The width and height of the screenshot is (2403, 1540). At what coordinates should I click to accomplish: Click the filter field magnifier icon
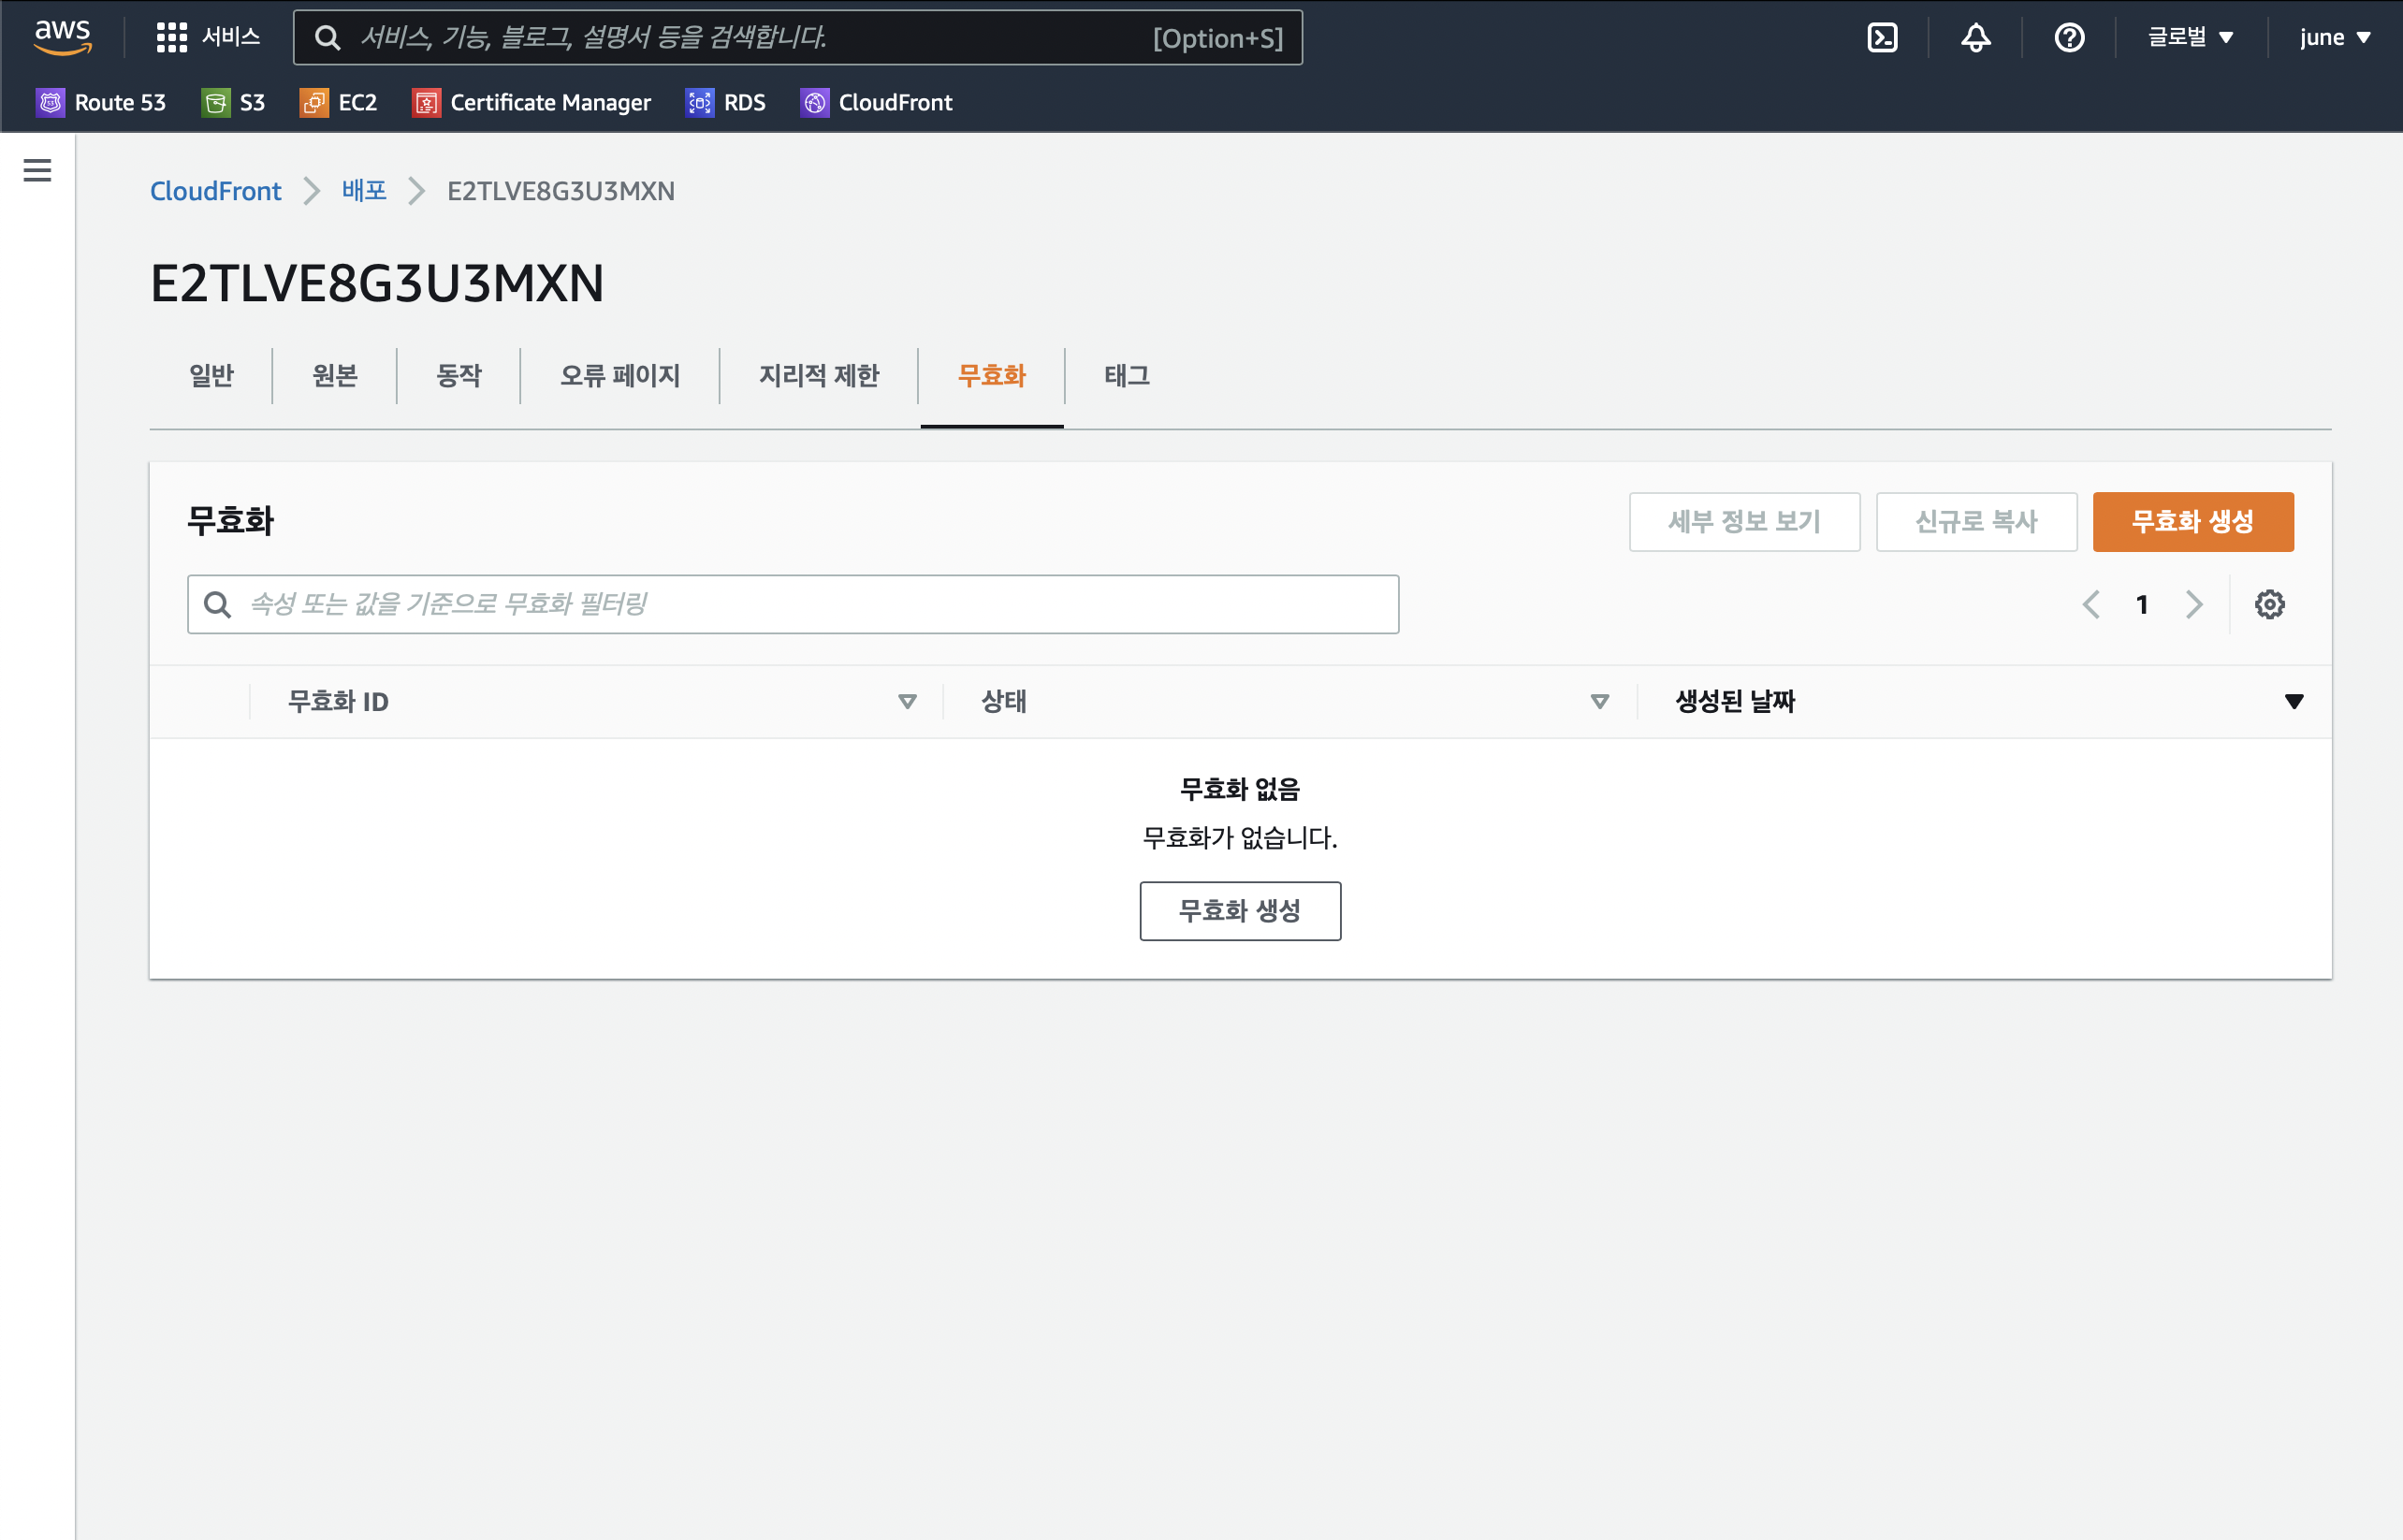217,604
